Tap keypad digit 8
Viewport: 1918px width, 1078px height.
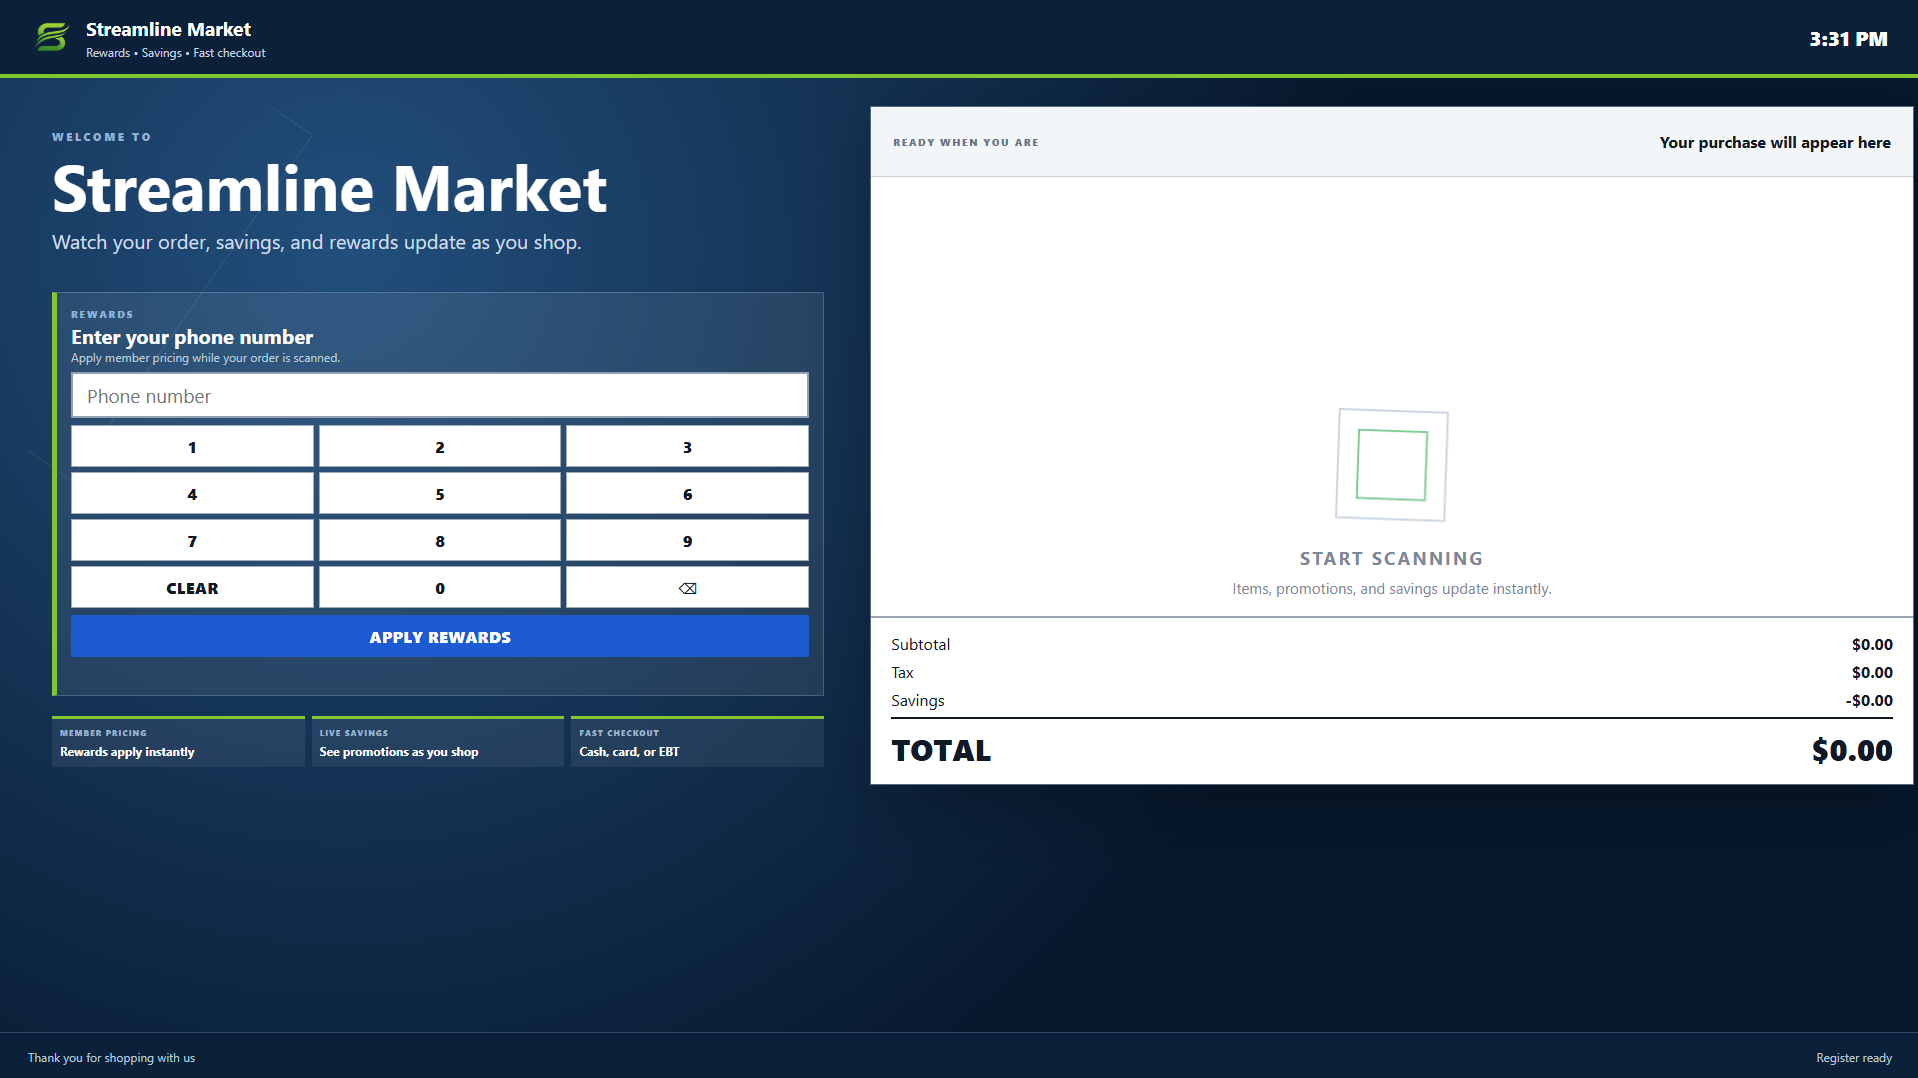440,541
